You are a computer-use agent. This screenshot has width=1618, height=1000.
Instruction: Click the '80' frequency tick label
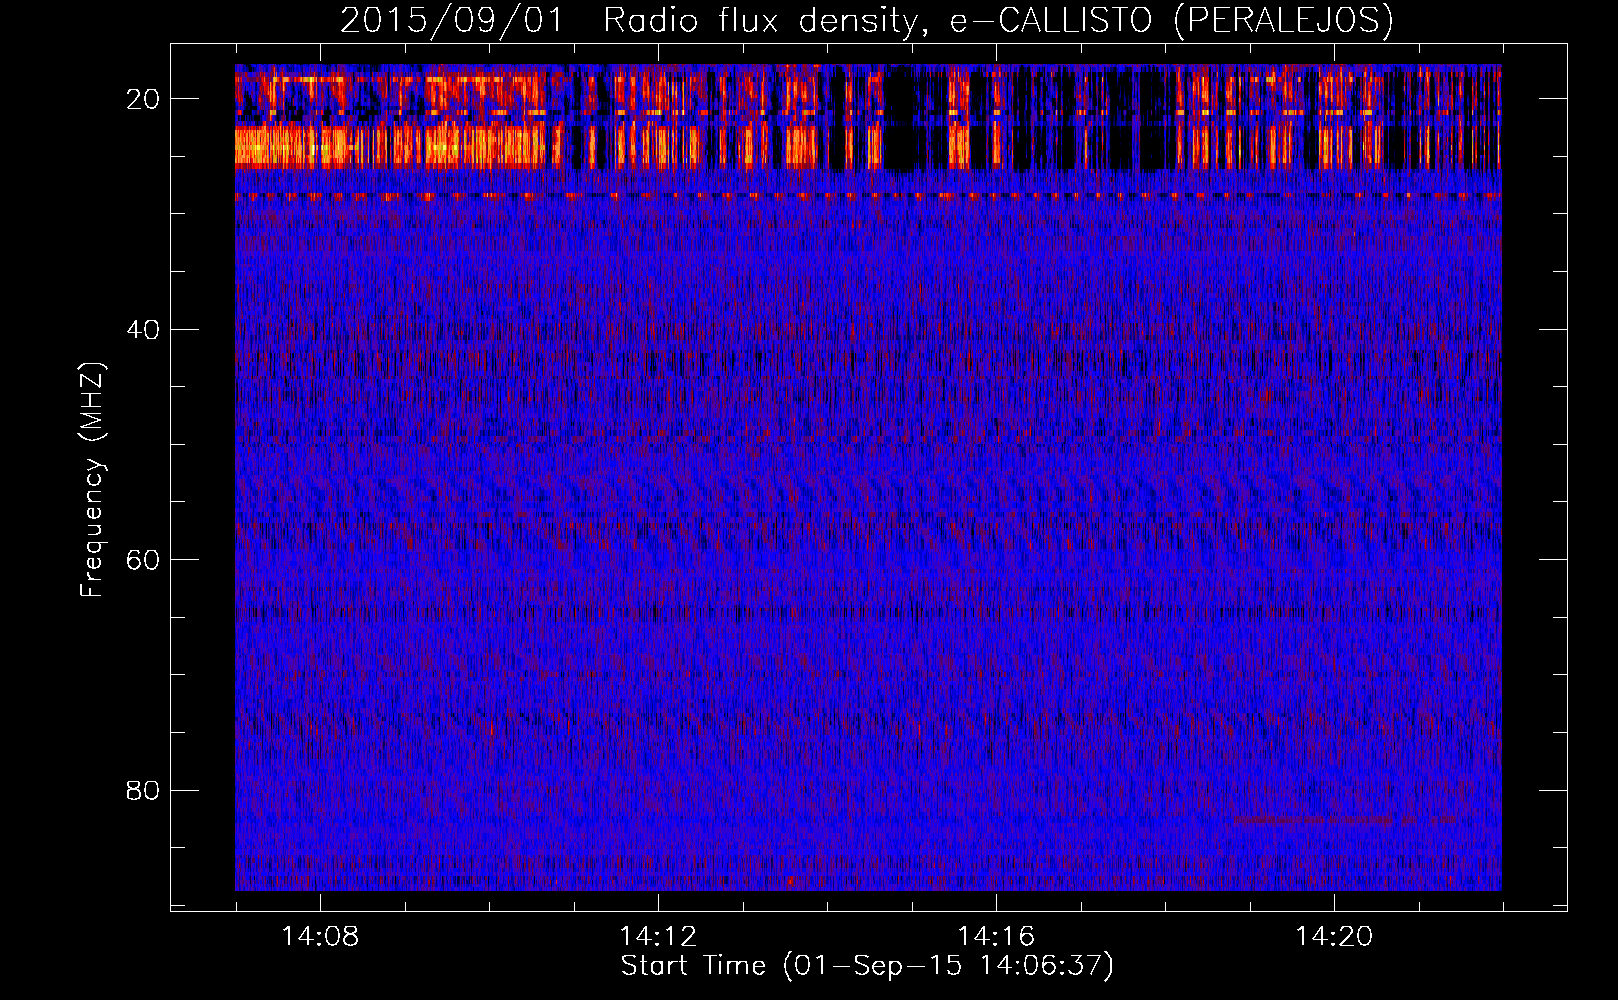(x=143, y=790)
